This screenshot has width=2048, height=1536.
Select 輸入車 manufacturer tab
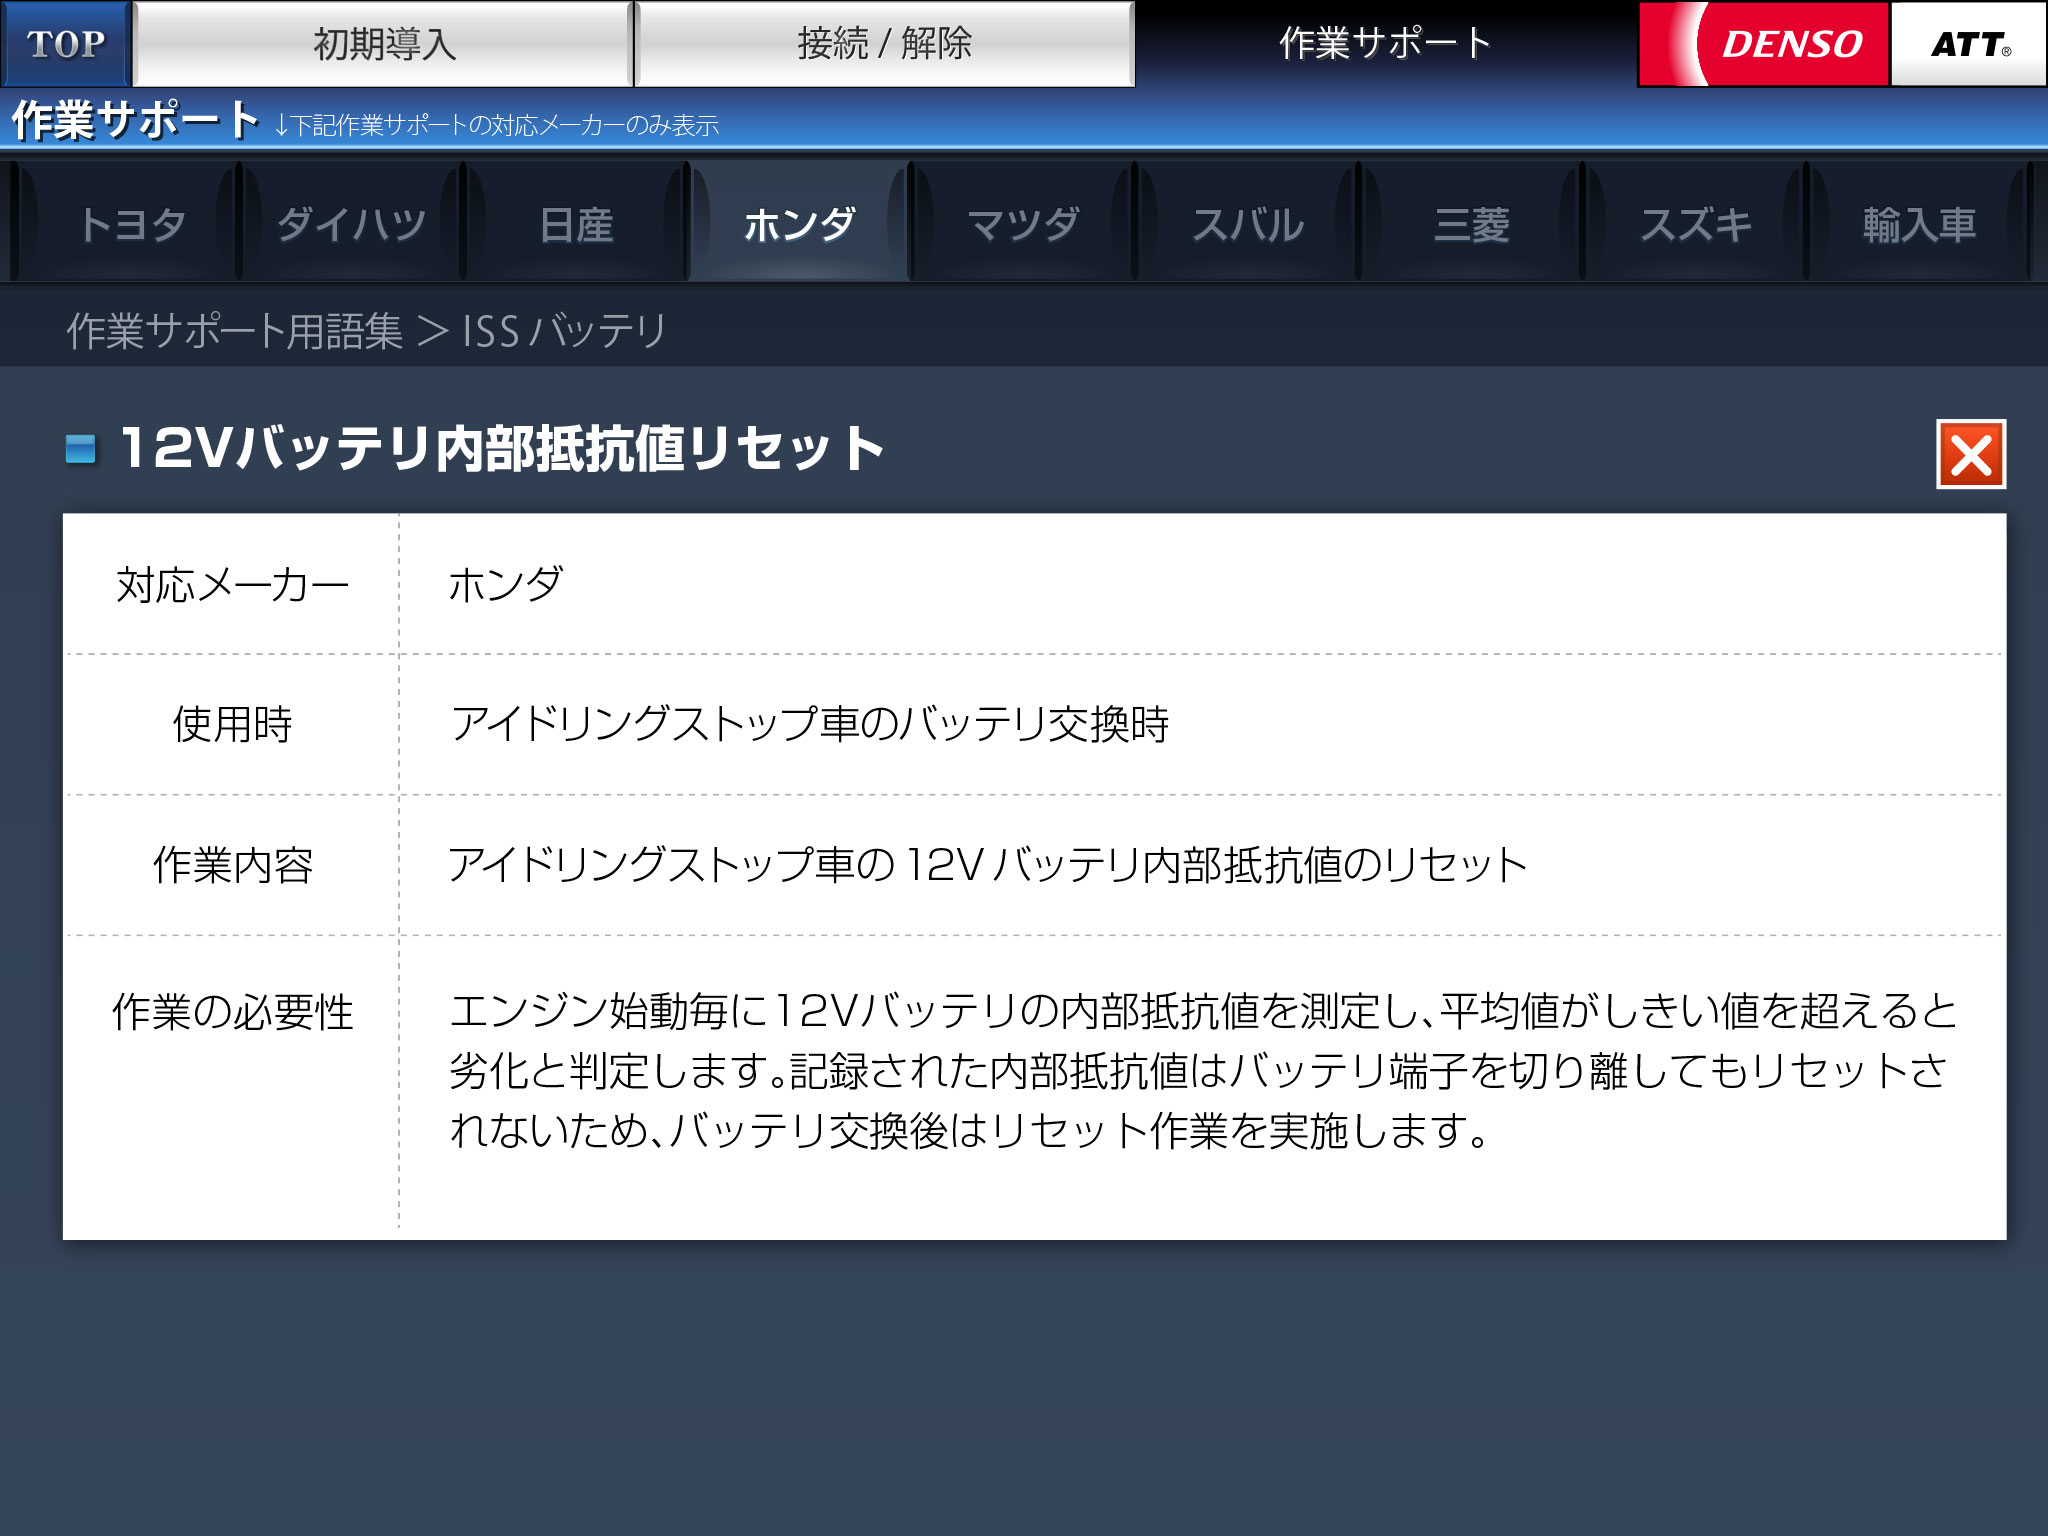1919,224
